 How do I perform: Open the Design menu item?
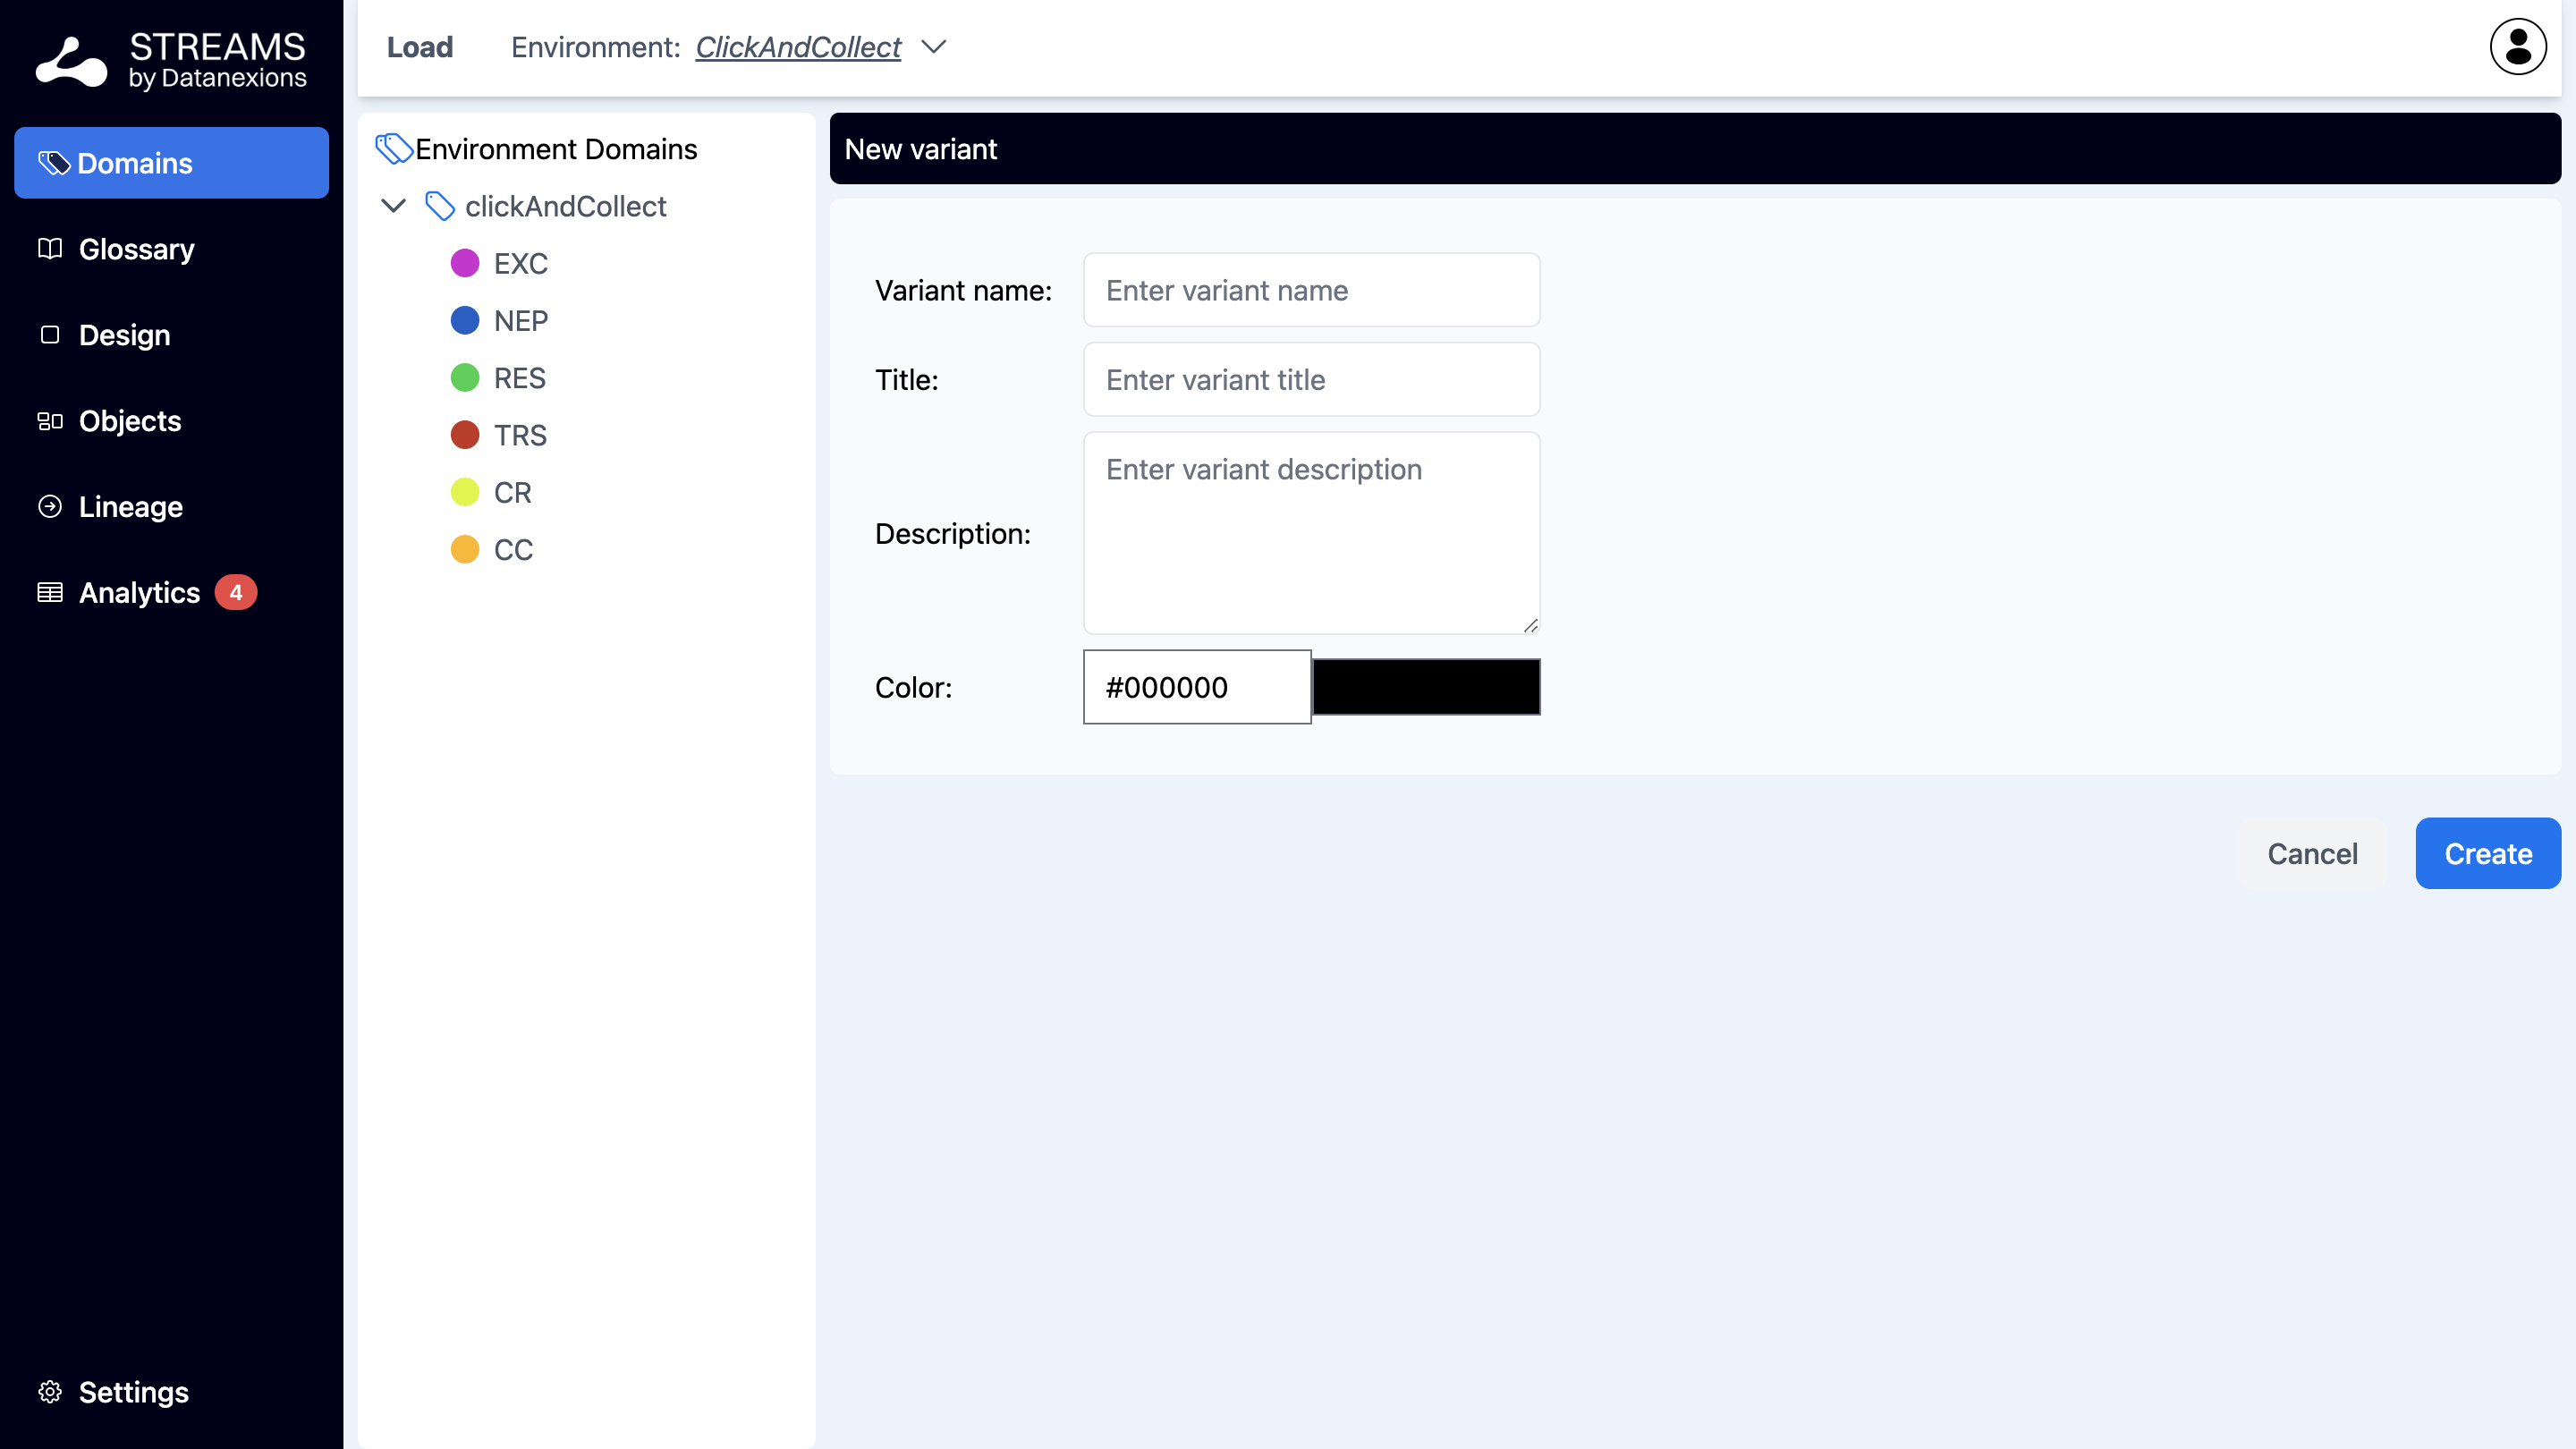tap(124, 335)
